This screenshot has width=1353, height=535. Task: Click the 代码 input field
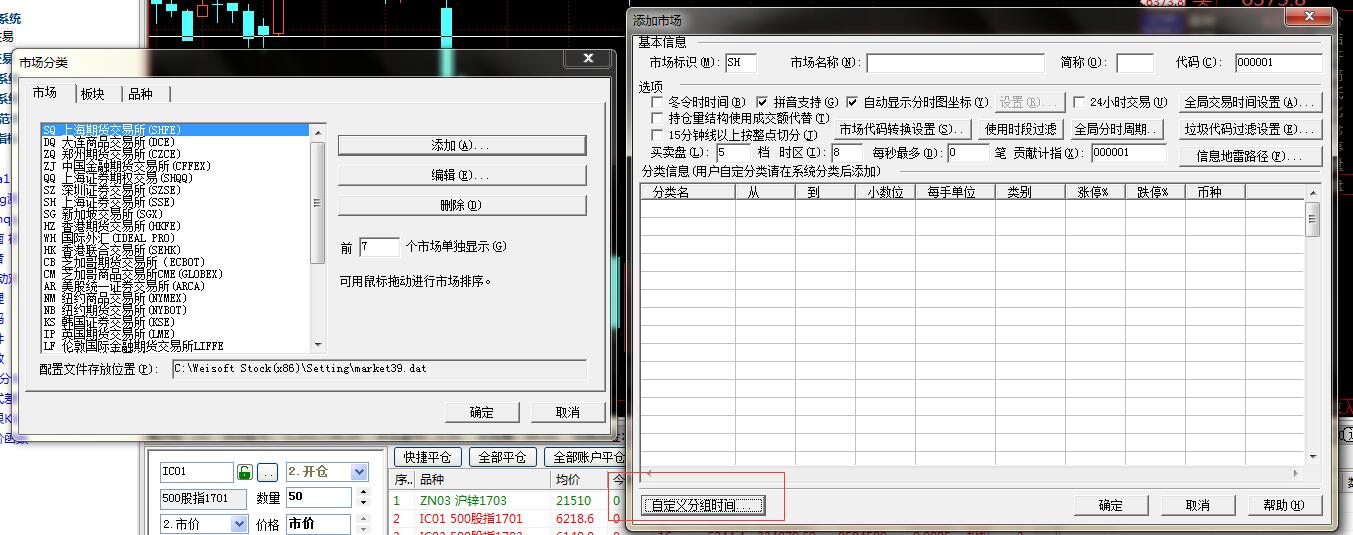[x=1278, y=63]
